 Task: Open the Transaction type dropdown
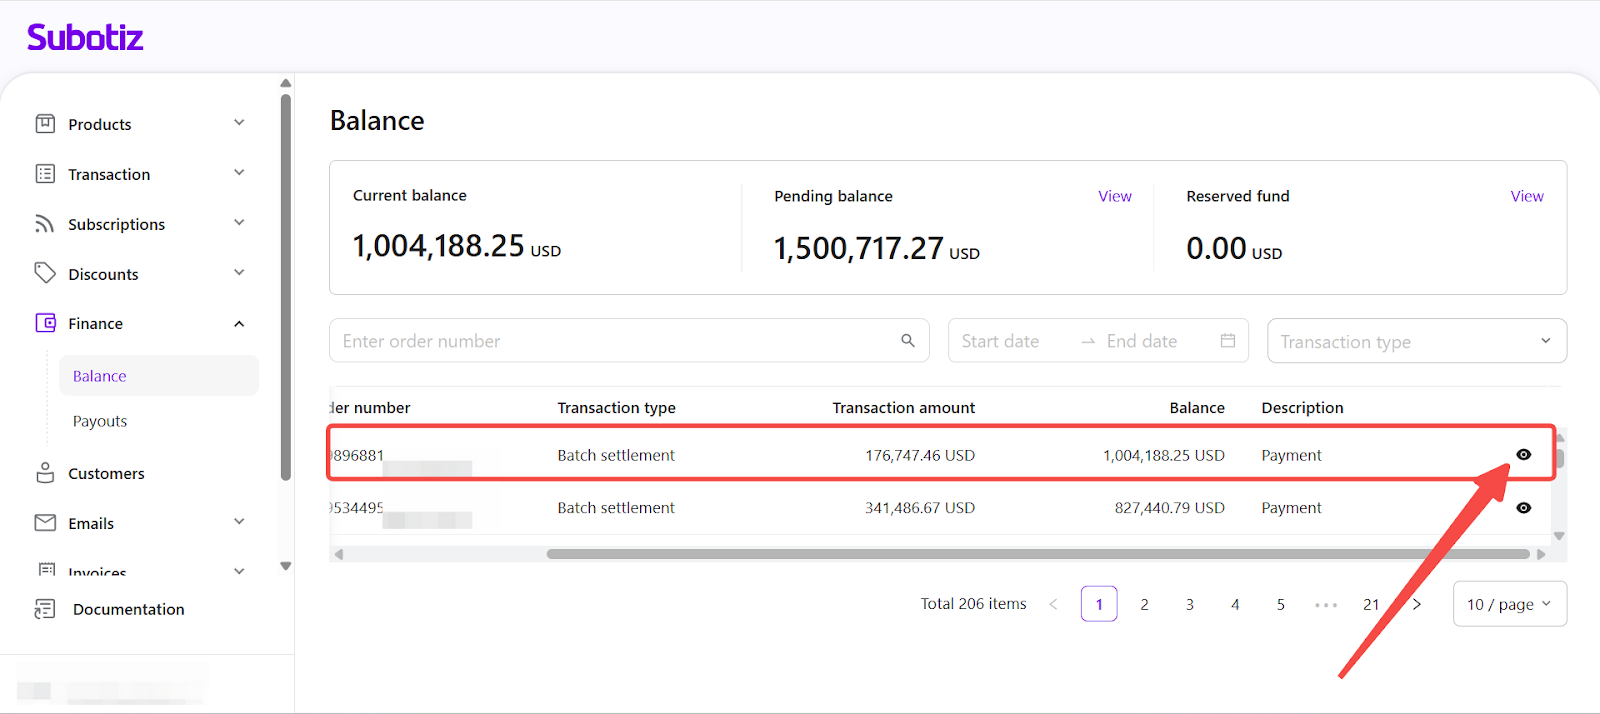tap(1416, 342)
